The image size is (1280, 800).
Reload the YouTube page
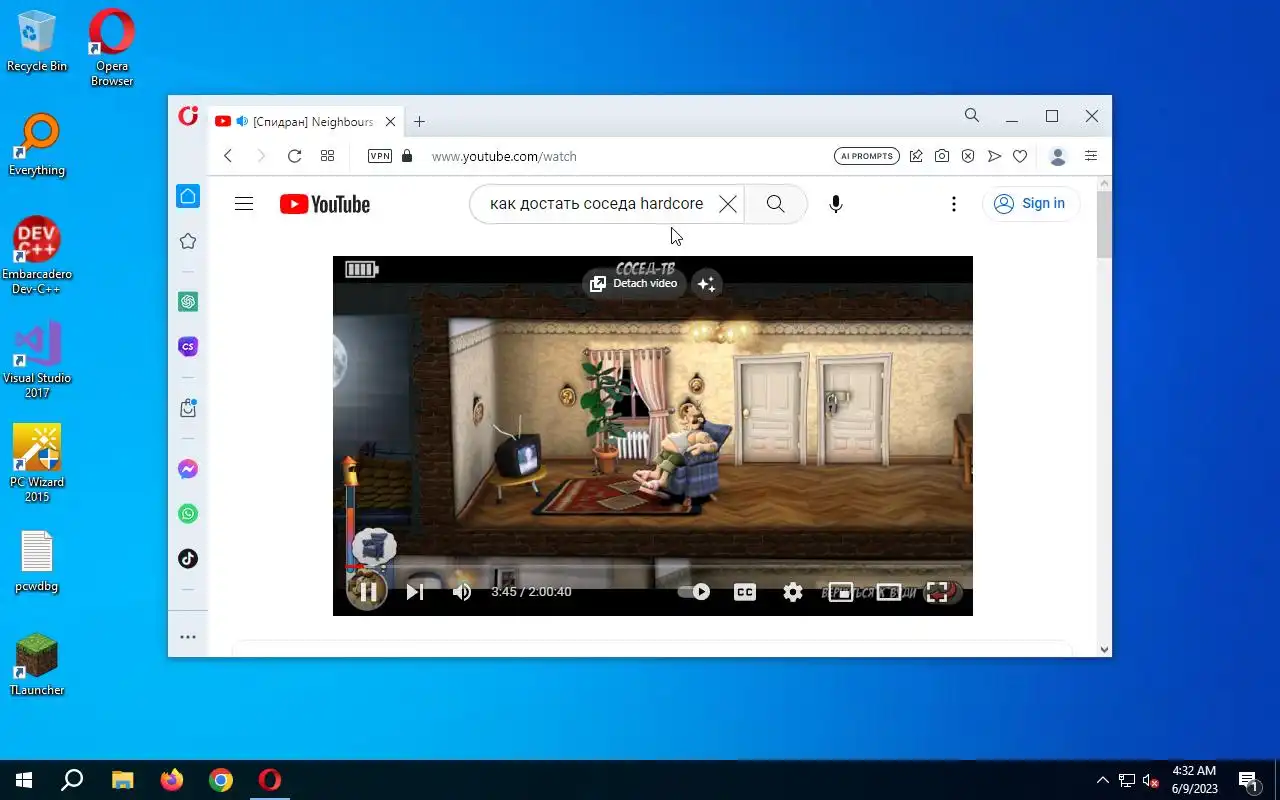(x=294, y=156)
